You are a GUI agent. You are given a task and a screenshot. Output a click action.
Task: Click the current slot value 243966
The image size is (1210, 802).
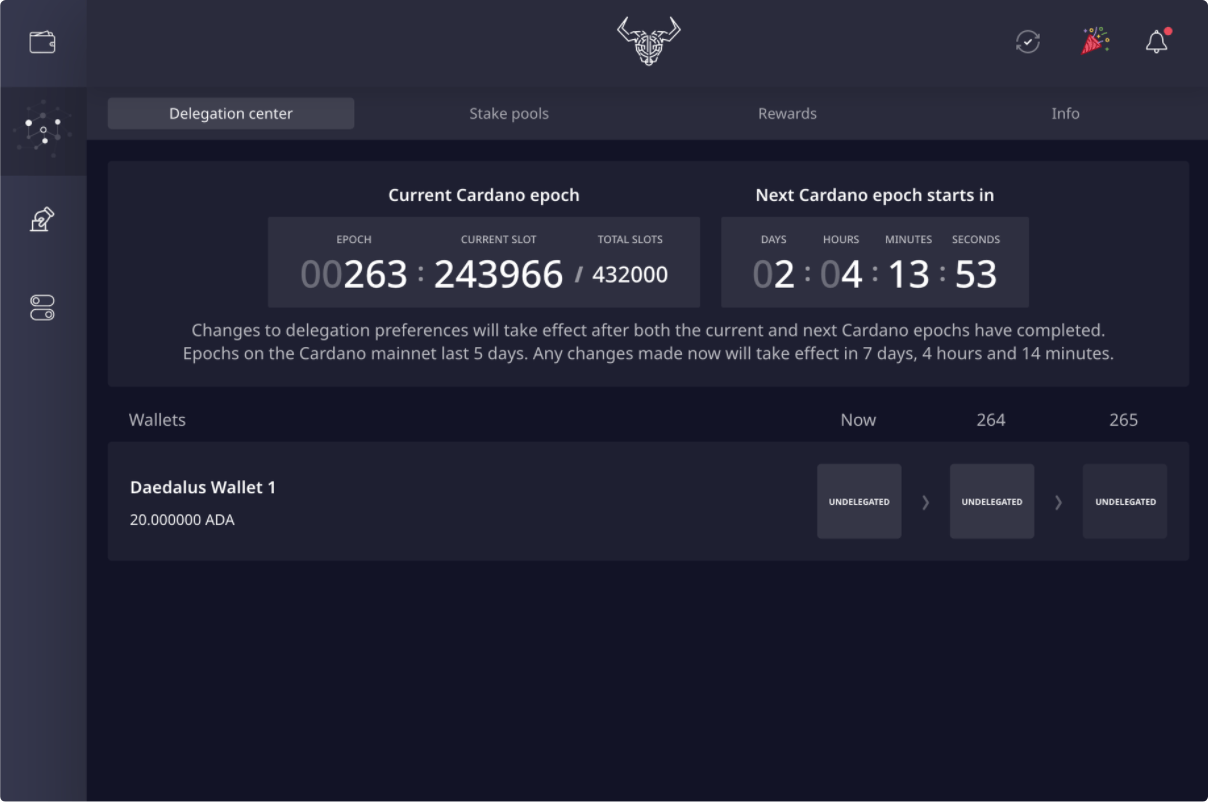coord(498,274)
